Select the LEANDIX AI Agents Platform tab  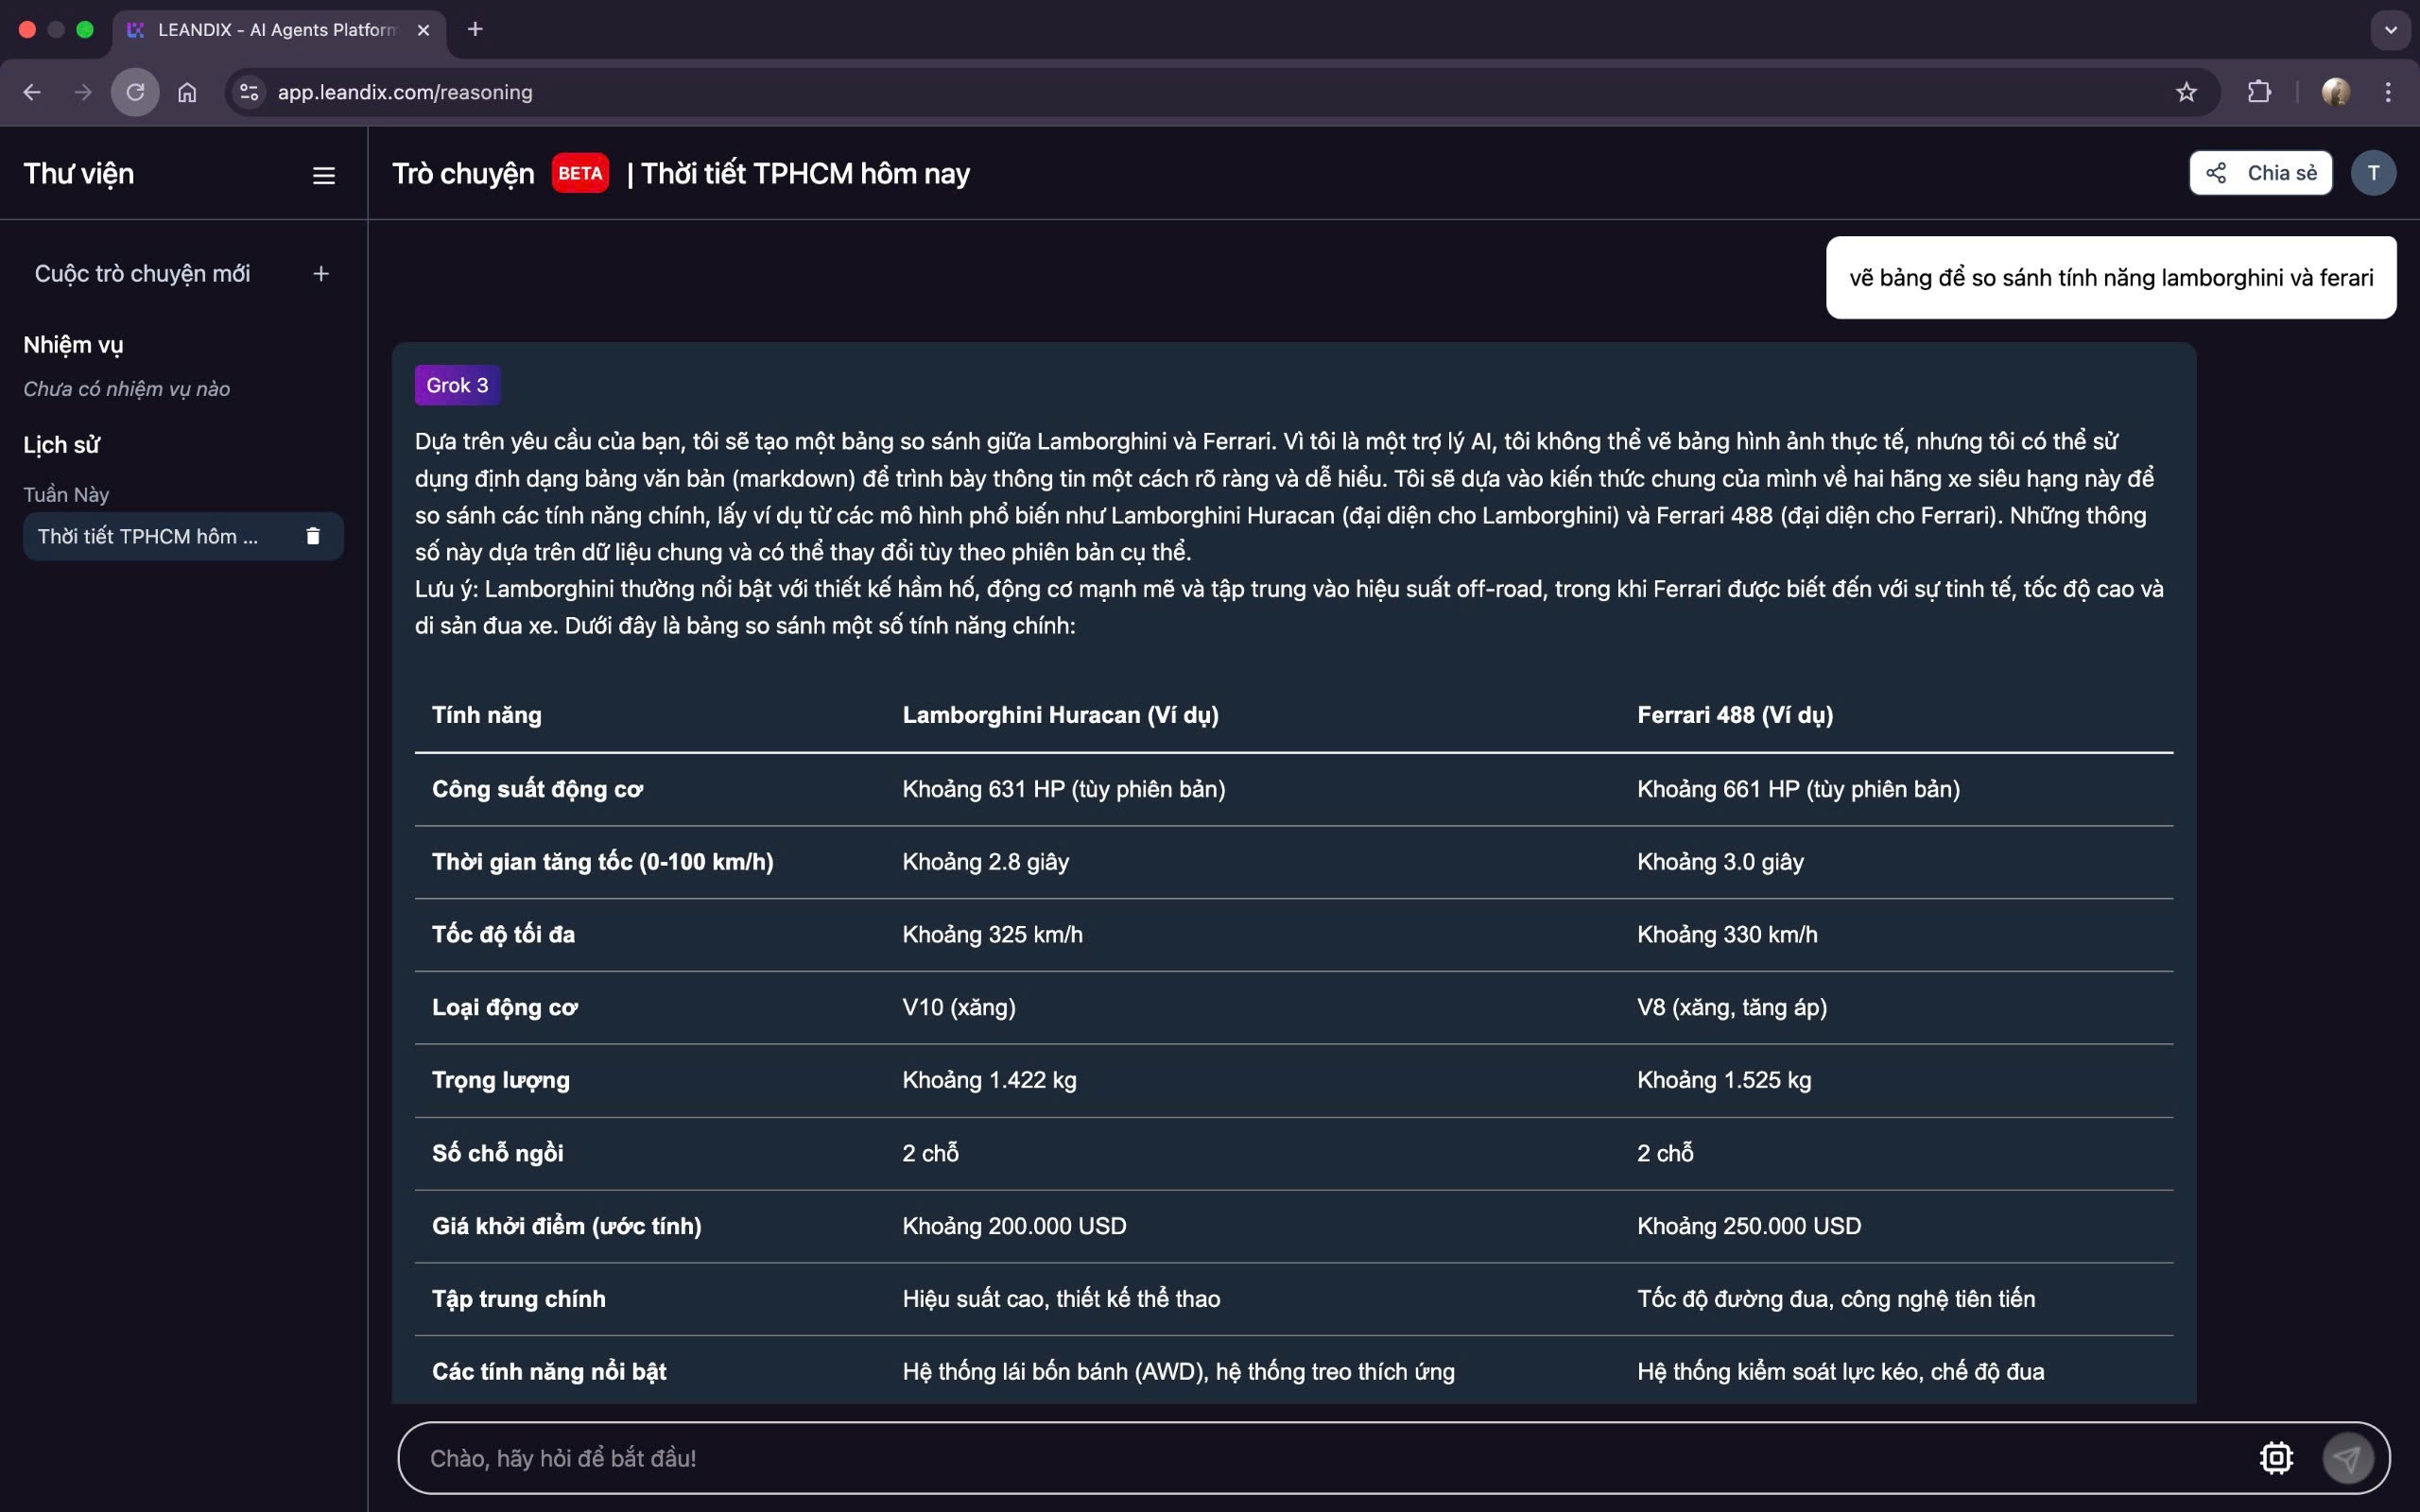pos(275,30)
